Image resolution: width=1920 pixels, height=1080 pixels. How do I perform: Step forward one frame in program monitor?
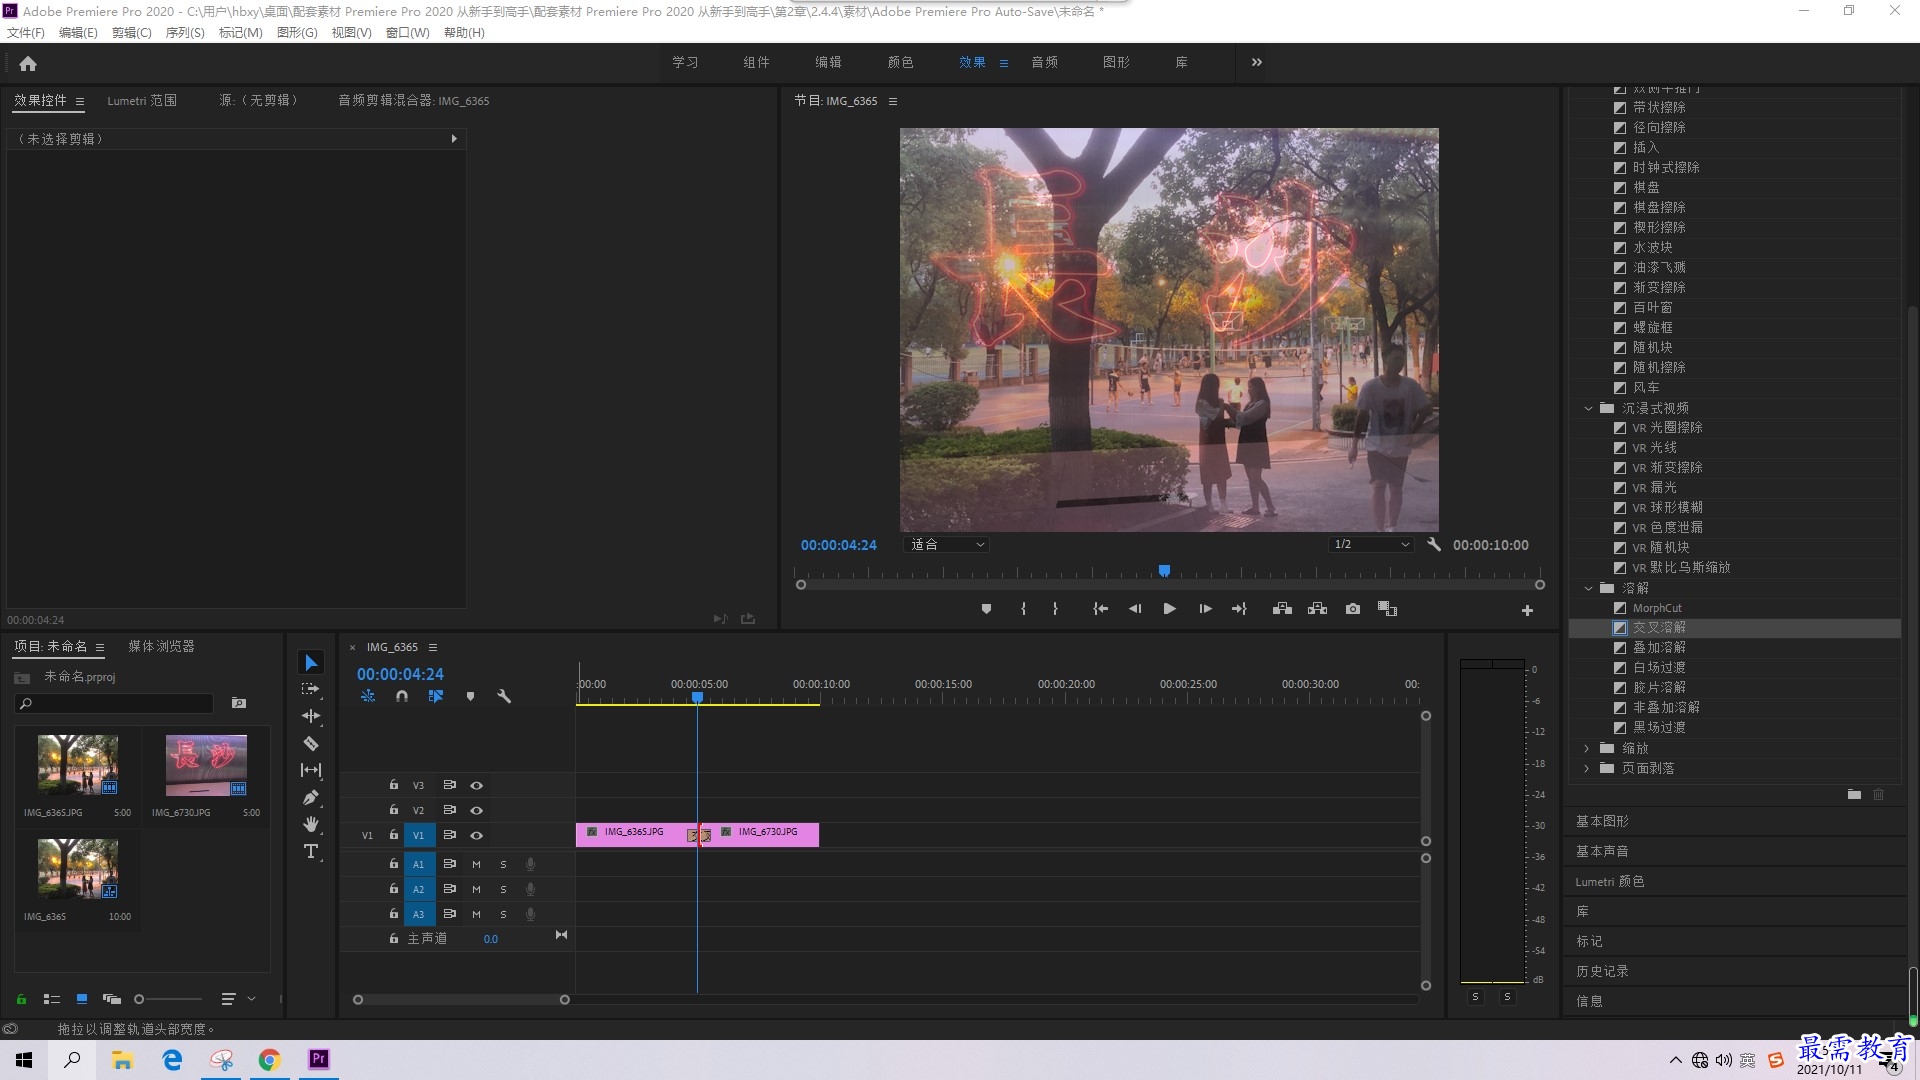[1205, 609]
